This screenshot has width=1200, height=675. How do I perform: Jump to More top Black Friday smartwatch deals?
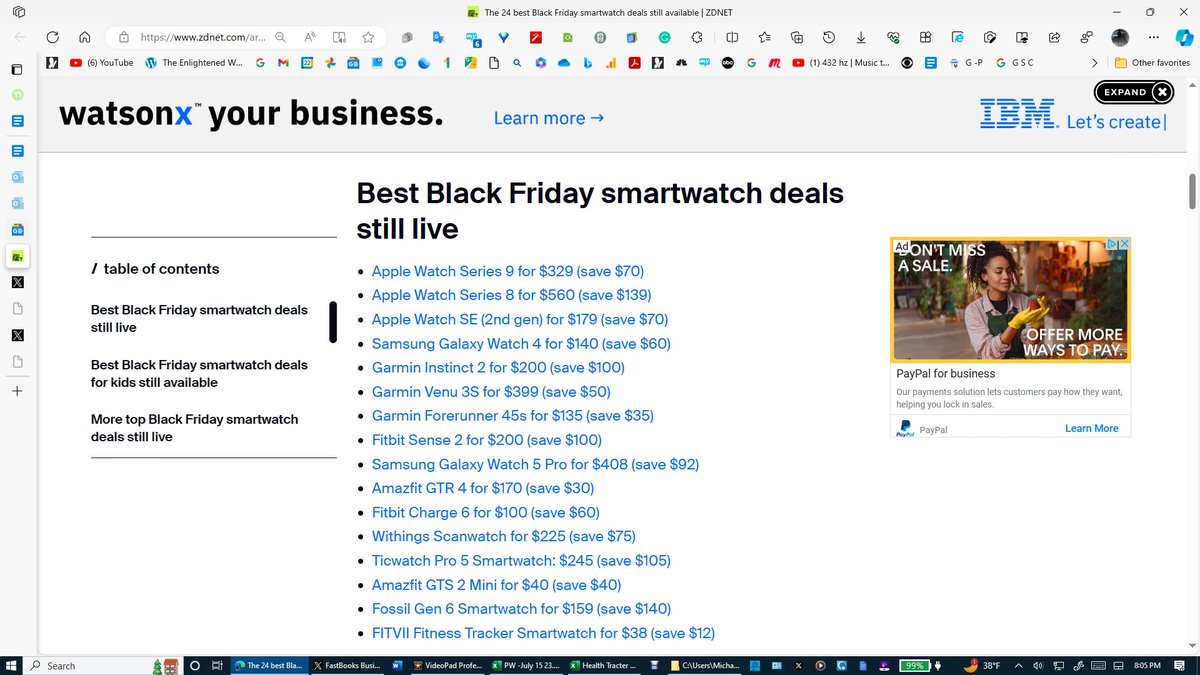pos(194,428)
